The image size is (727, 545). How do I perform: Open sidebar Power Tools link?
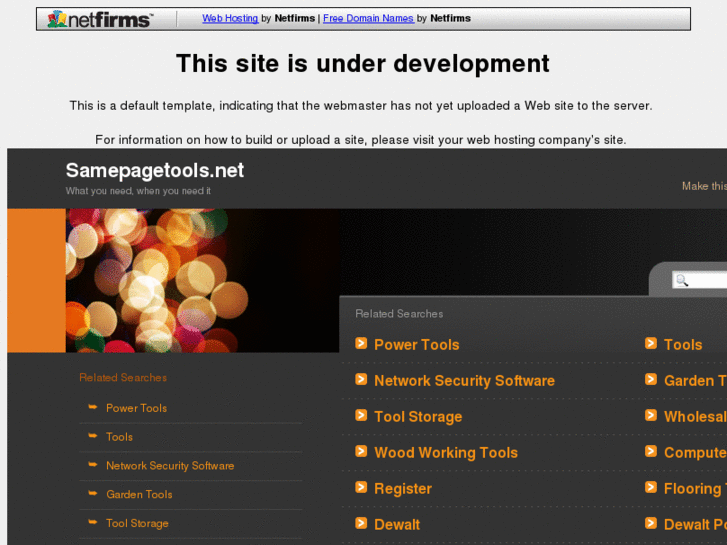[136, 408]
